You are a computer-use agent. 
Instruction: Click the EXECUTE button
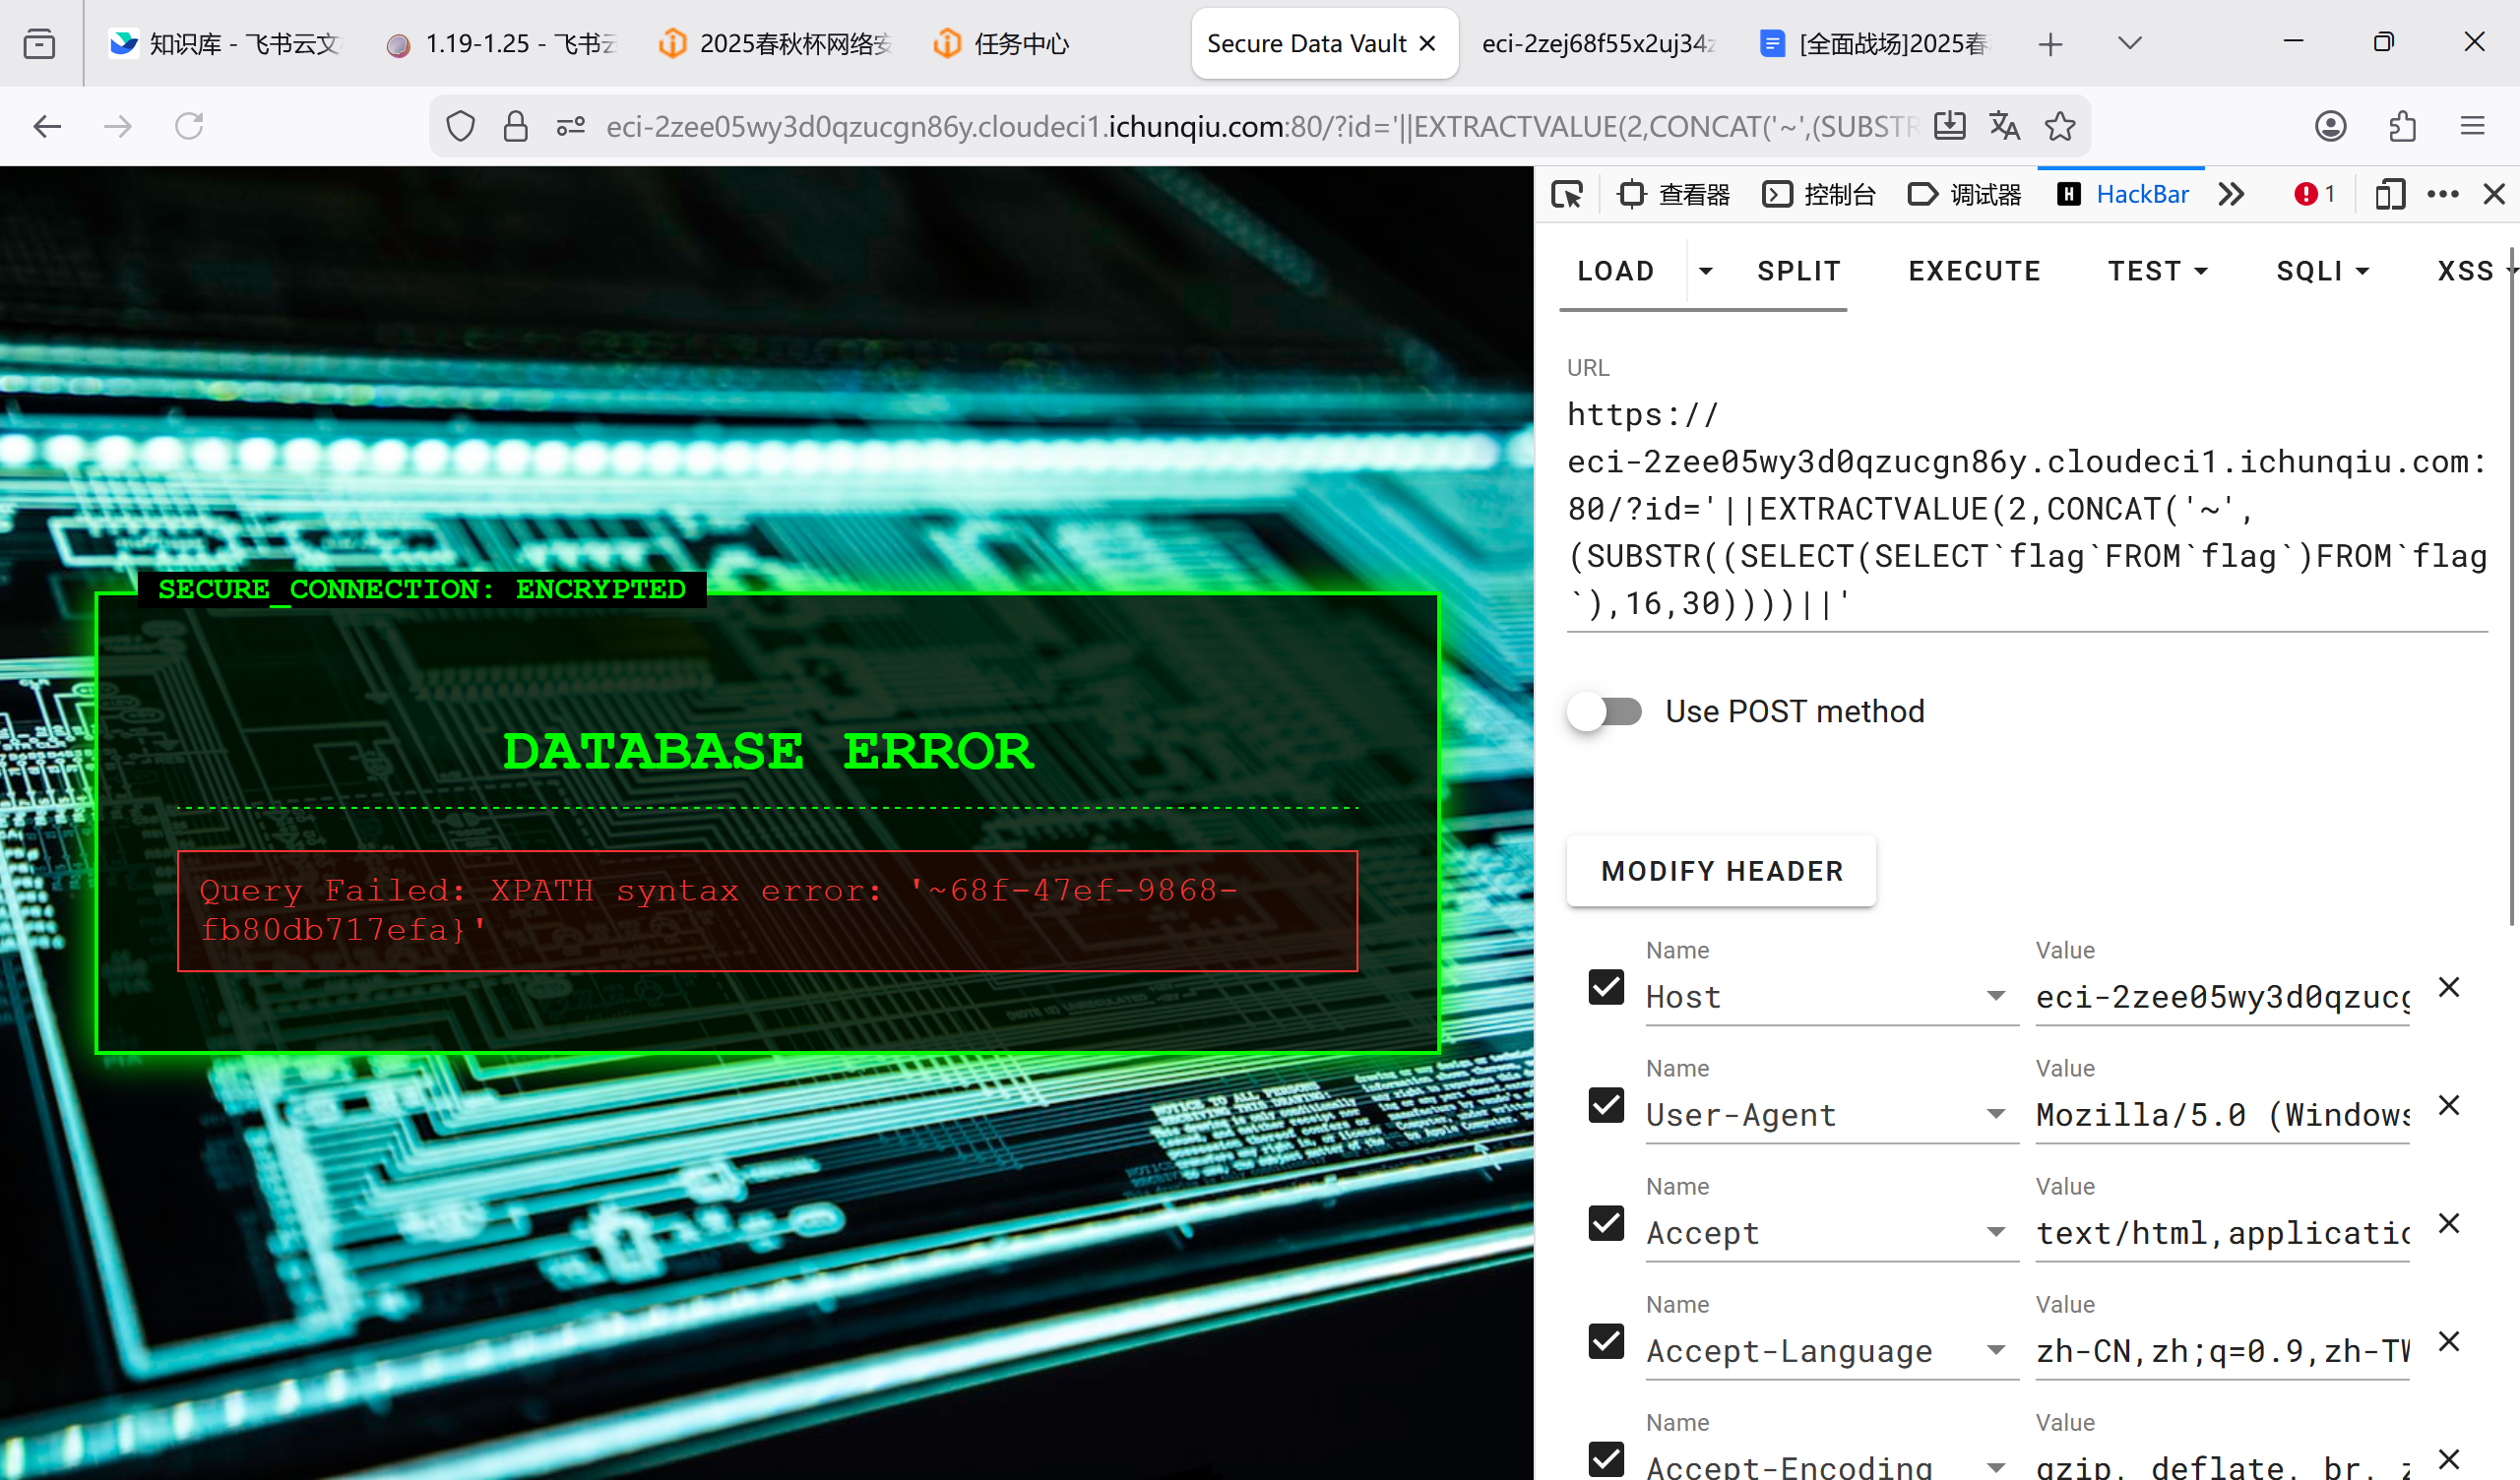[x=1974, y=271]
